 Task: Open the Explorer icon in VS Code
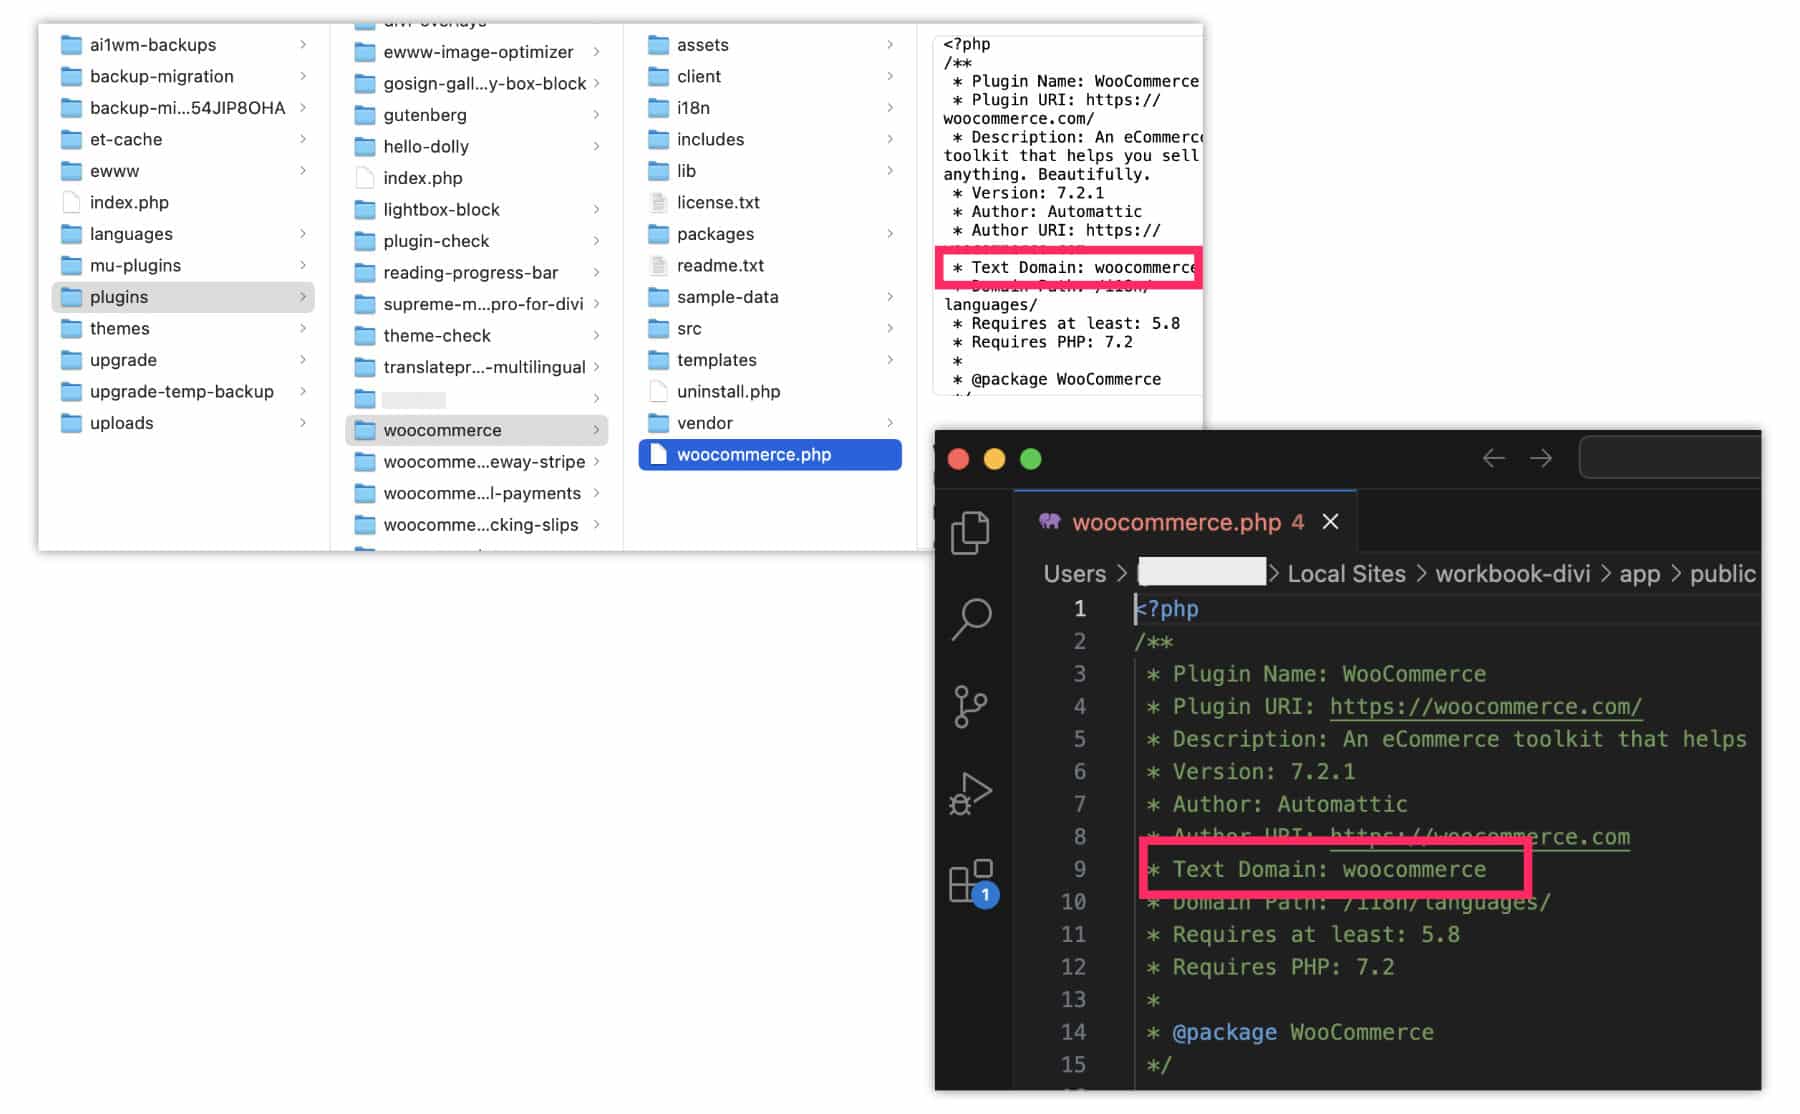969,532
